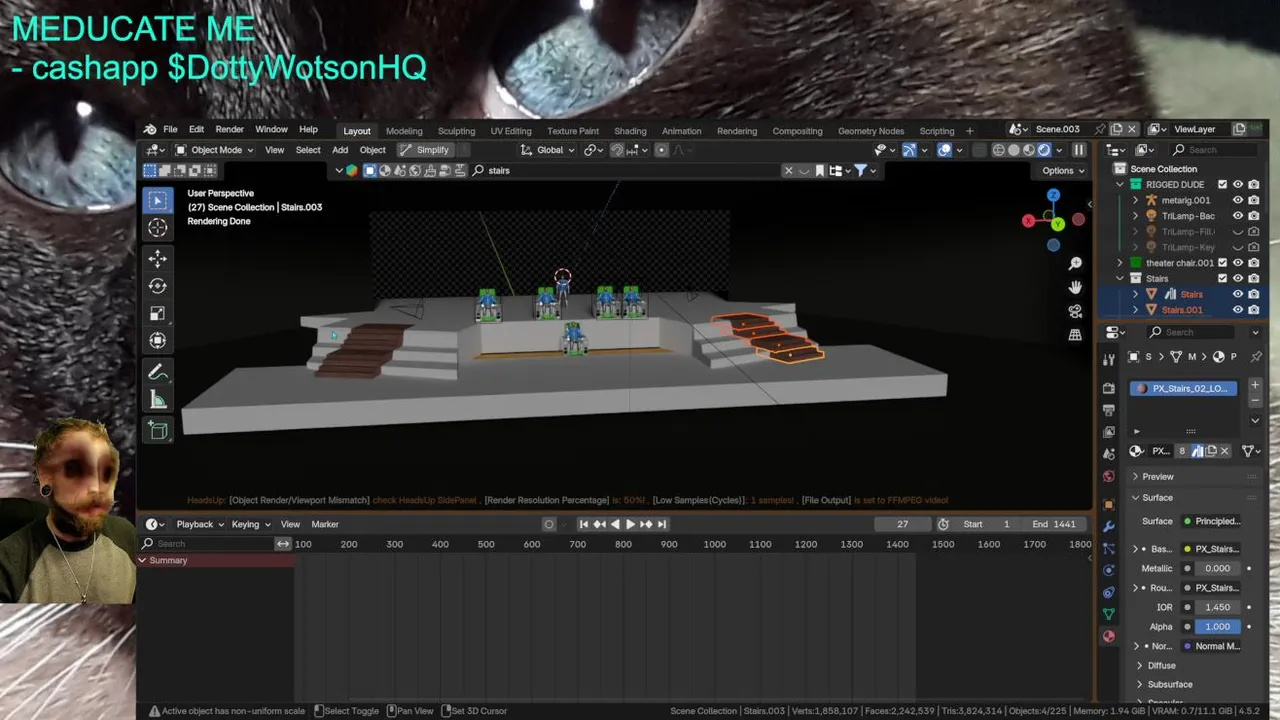Open the Physics properties tab
1280x720 pixels.
coord(1108,571)
